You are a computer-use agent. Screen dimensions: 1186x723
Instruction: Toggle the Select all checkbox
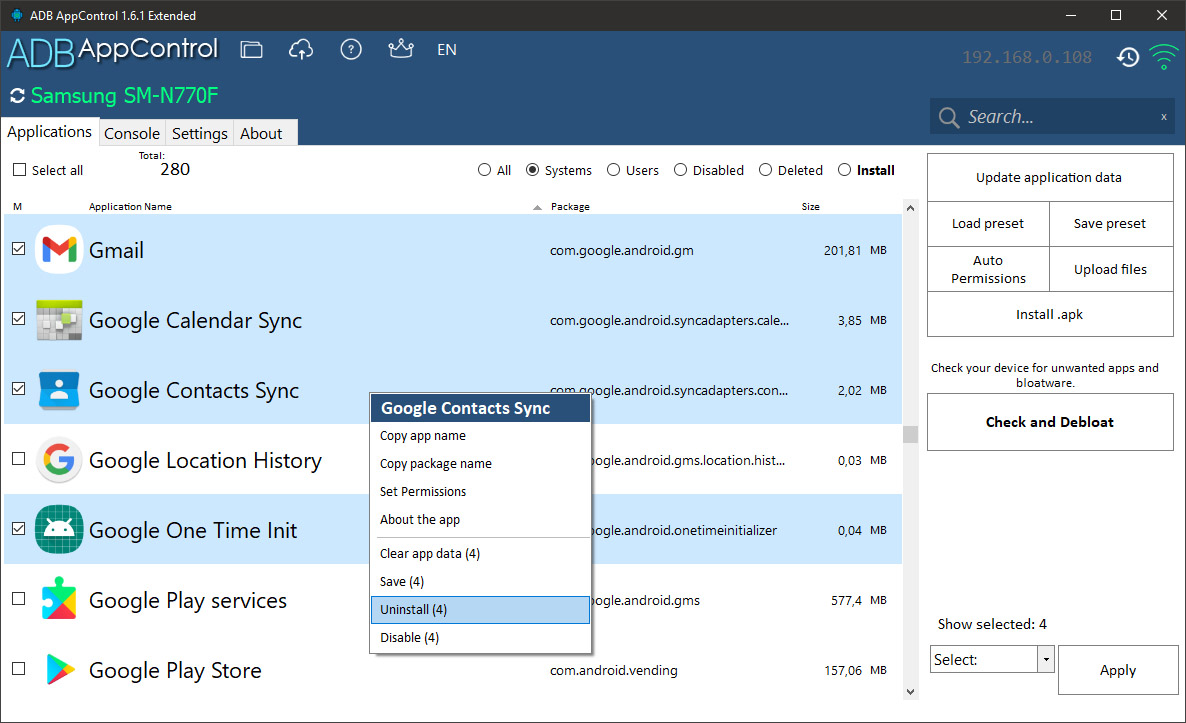point(20,170)
